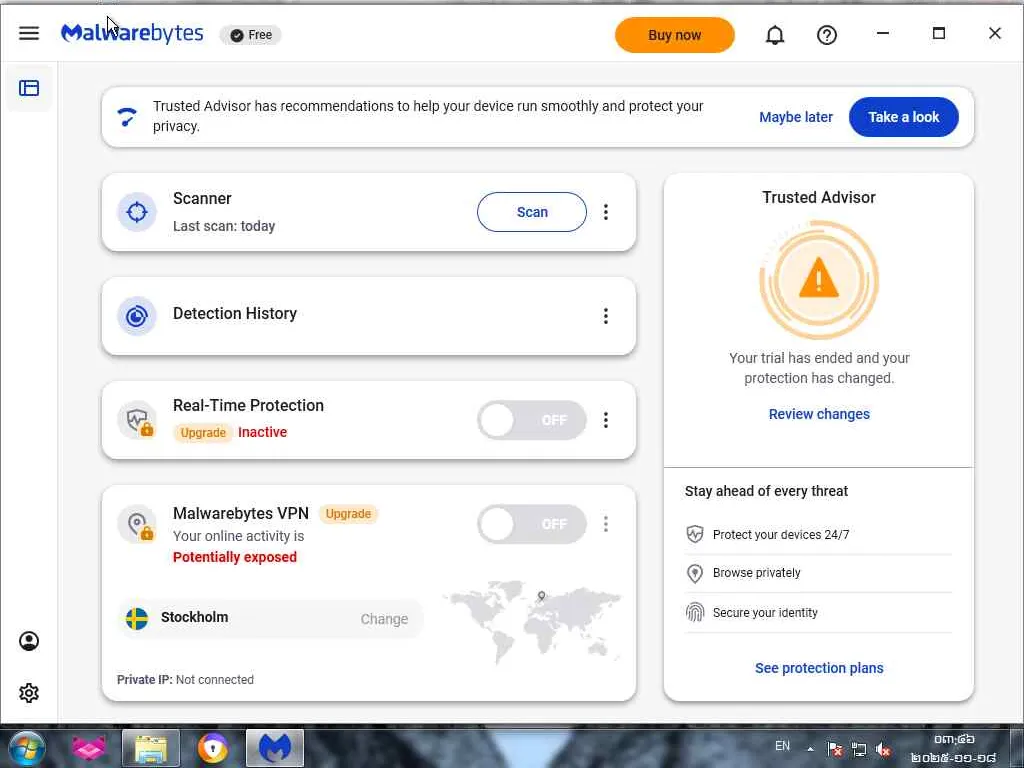The image size is (1024, 768).
Task: Click Secure your identity text
Action: (765, 613)
